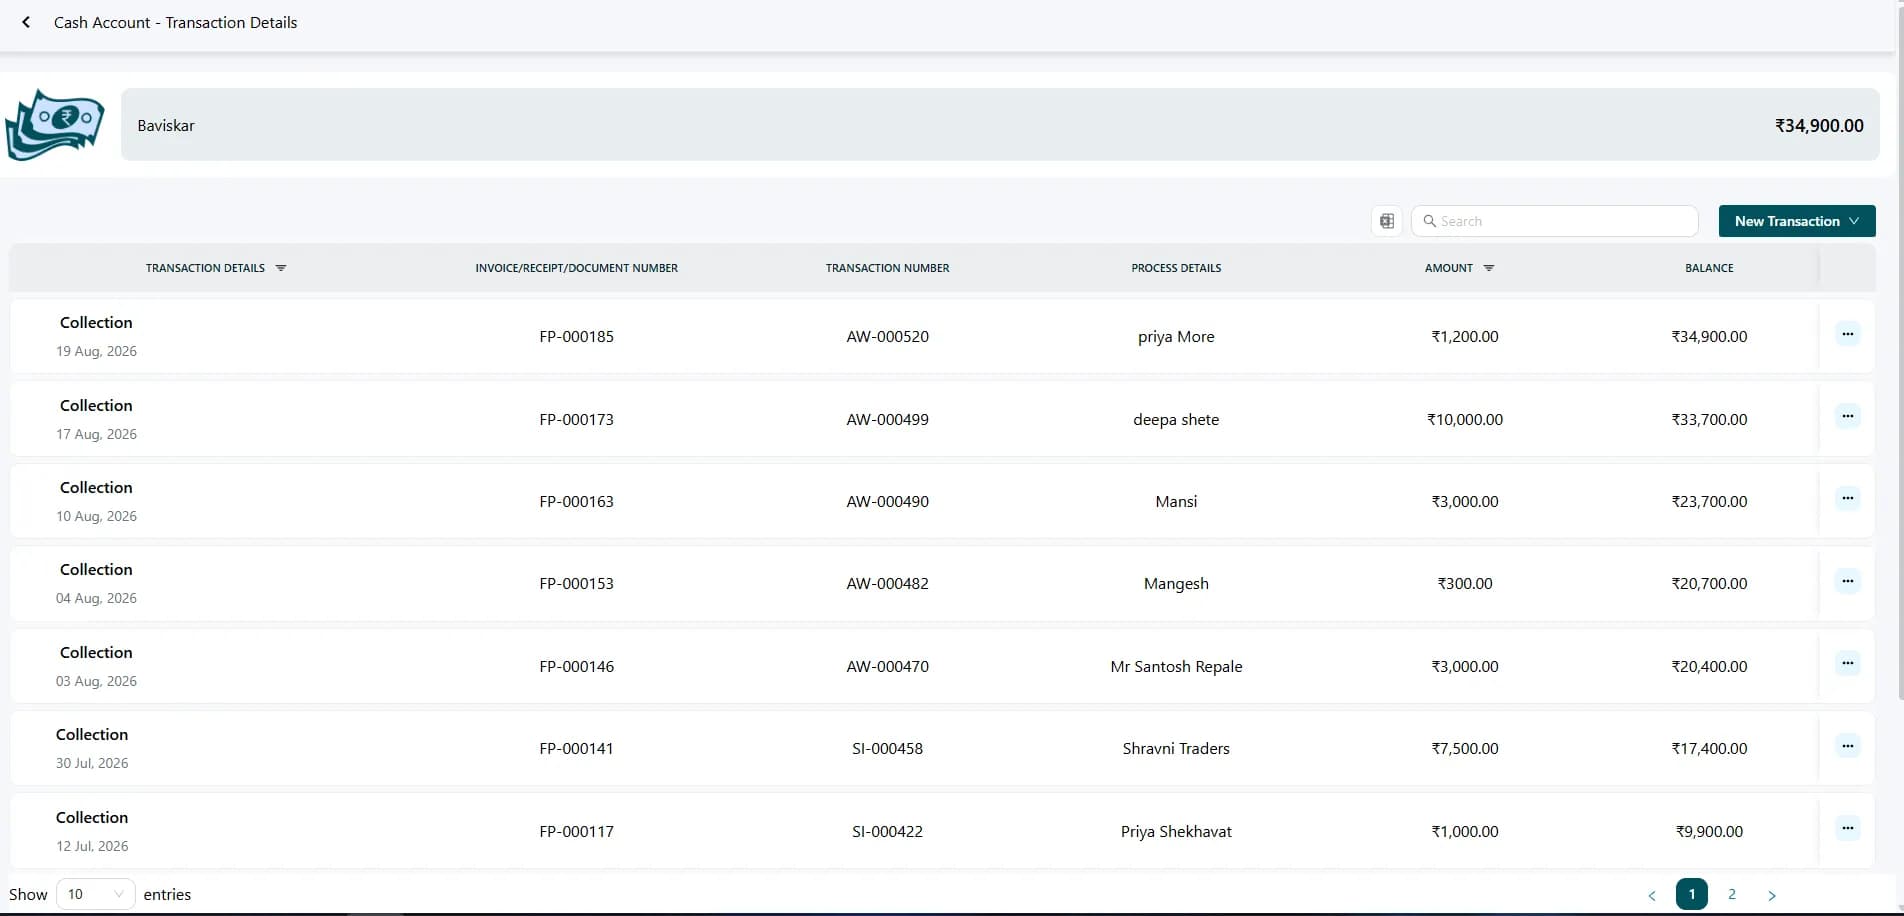Export transactions with the Excel icon

[1387, 221]
